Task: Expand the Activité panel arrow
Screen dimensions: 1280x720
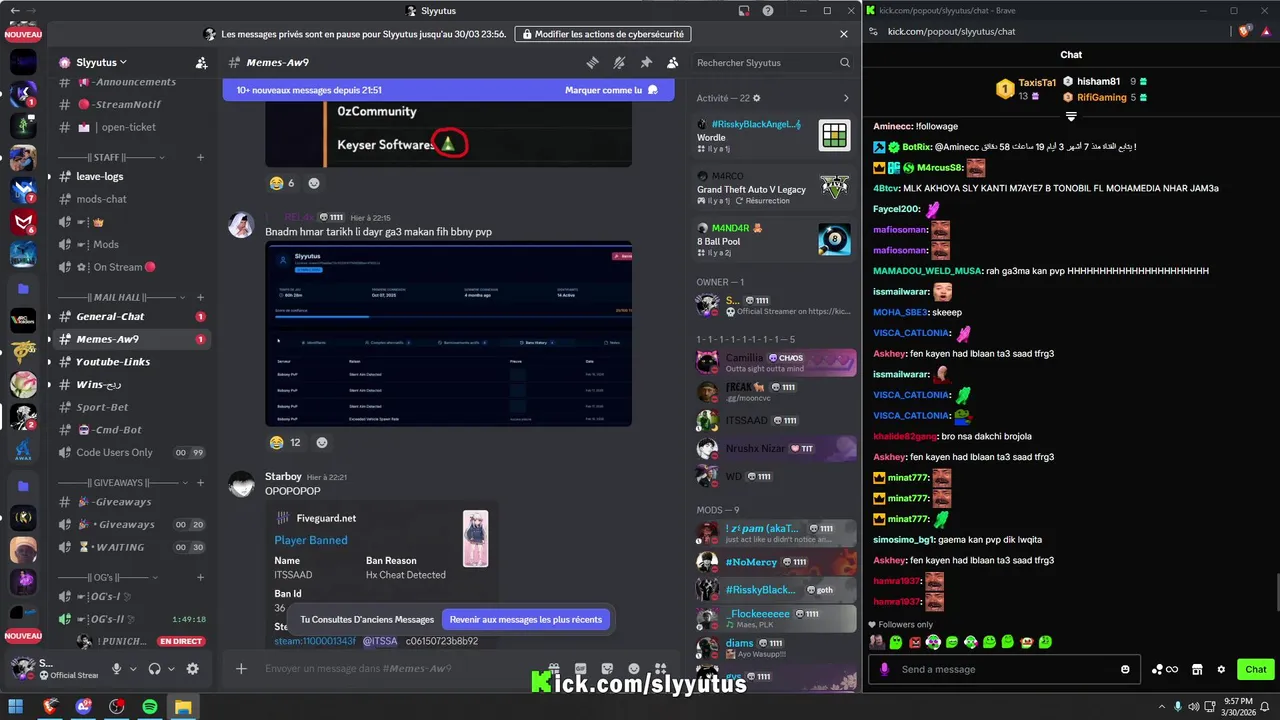Action: 846,98
